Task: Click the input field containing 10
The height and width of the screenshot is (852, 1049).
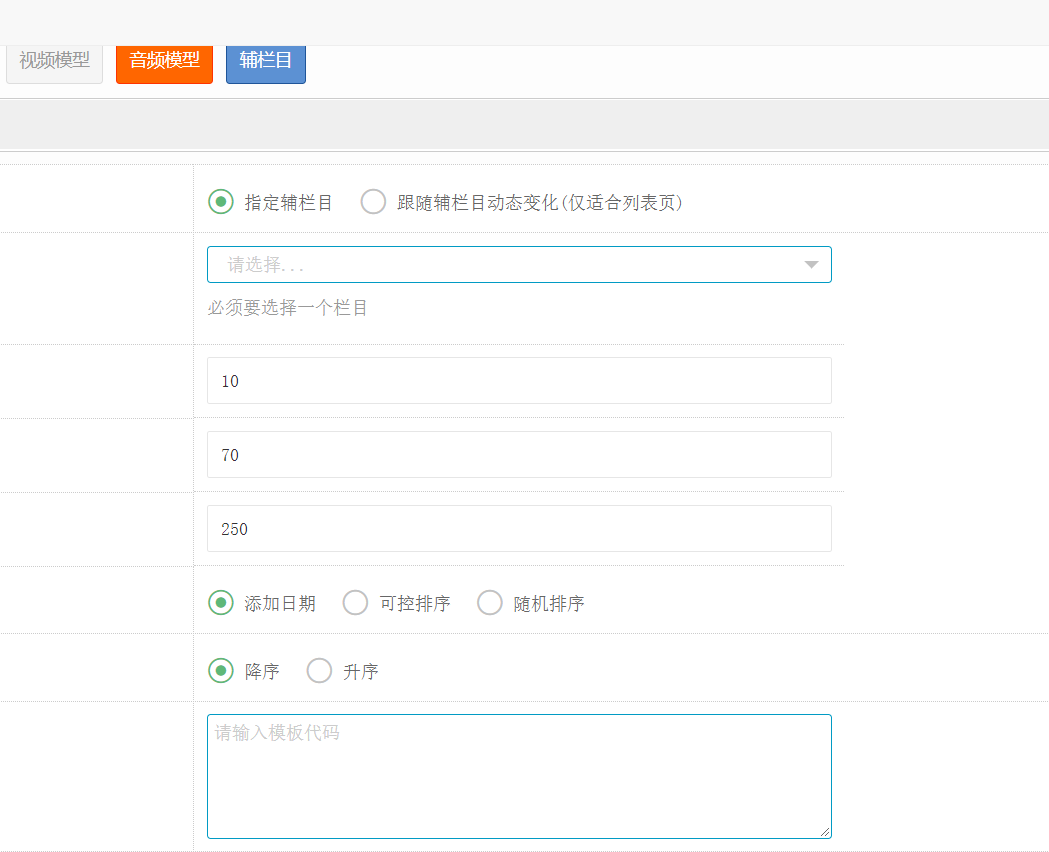Action: click(x=519, y=381)
